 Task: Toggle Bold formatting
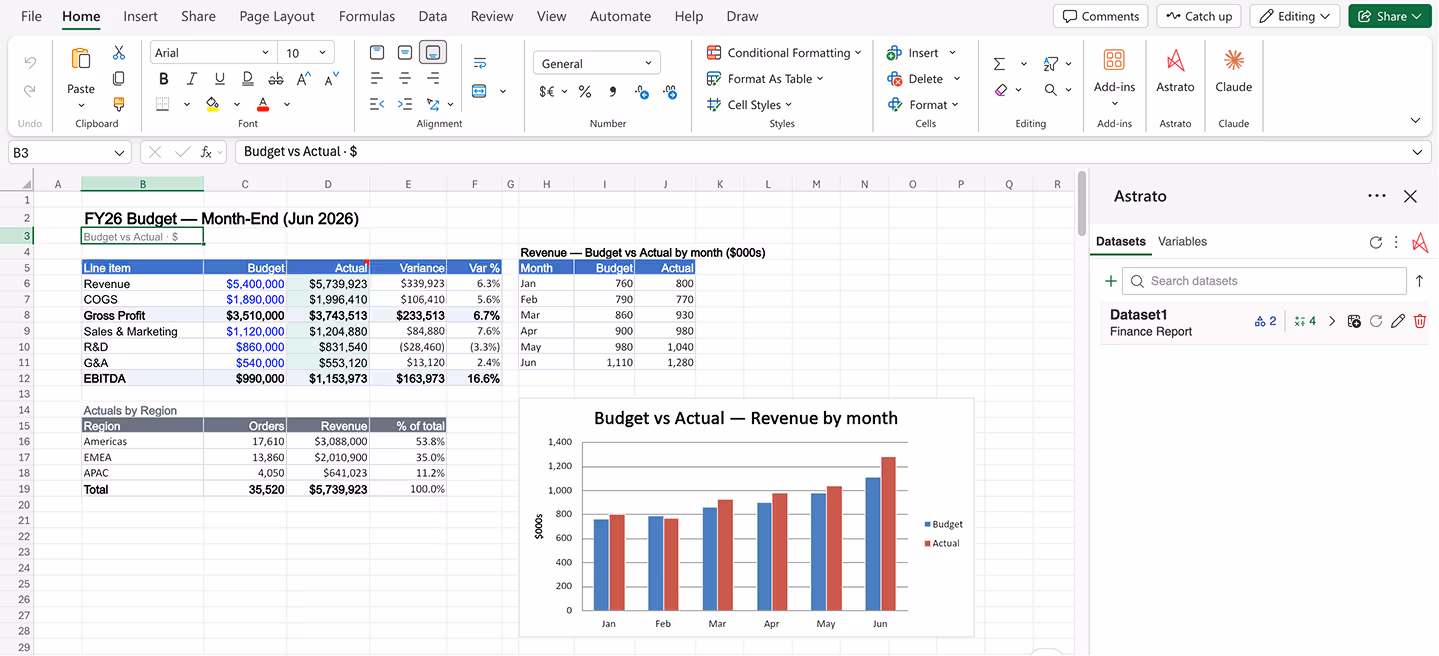pos(163,79)
